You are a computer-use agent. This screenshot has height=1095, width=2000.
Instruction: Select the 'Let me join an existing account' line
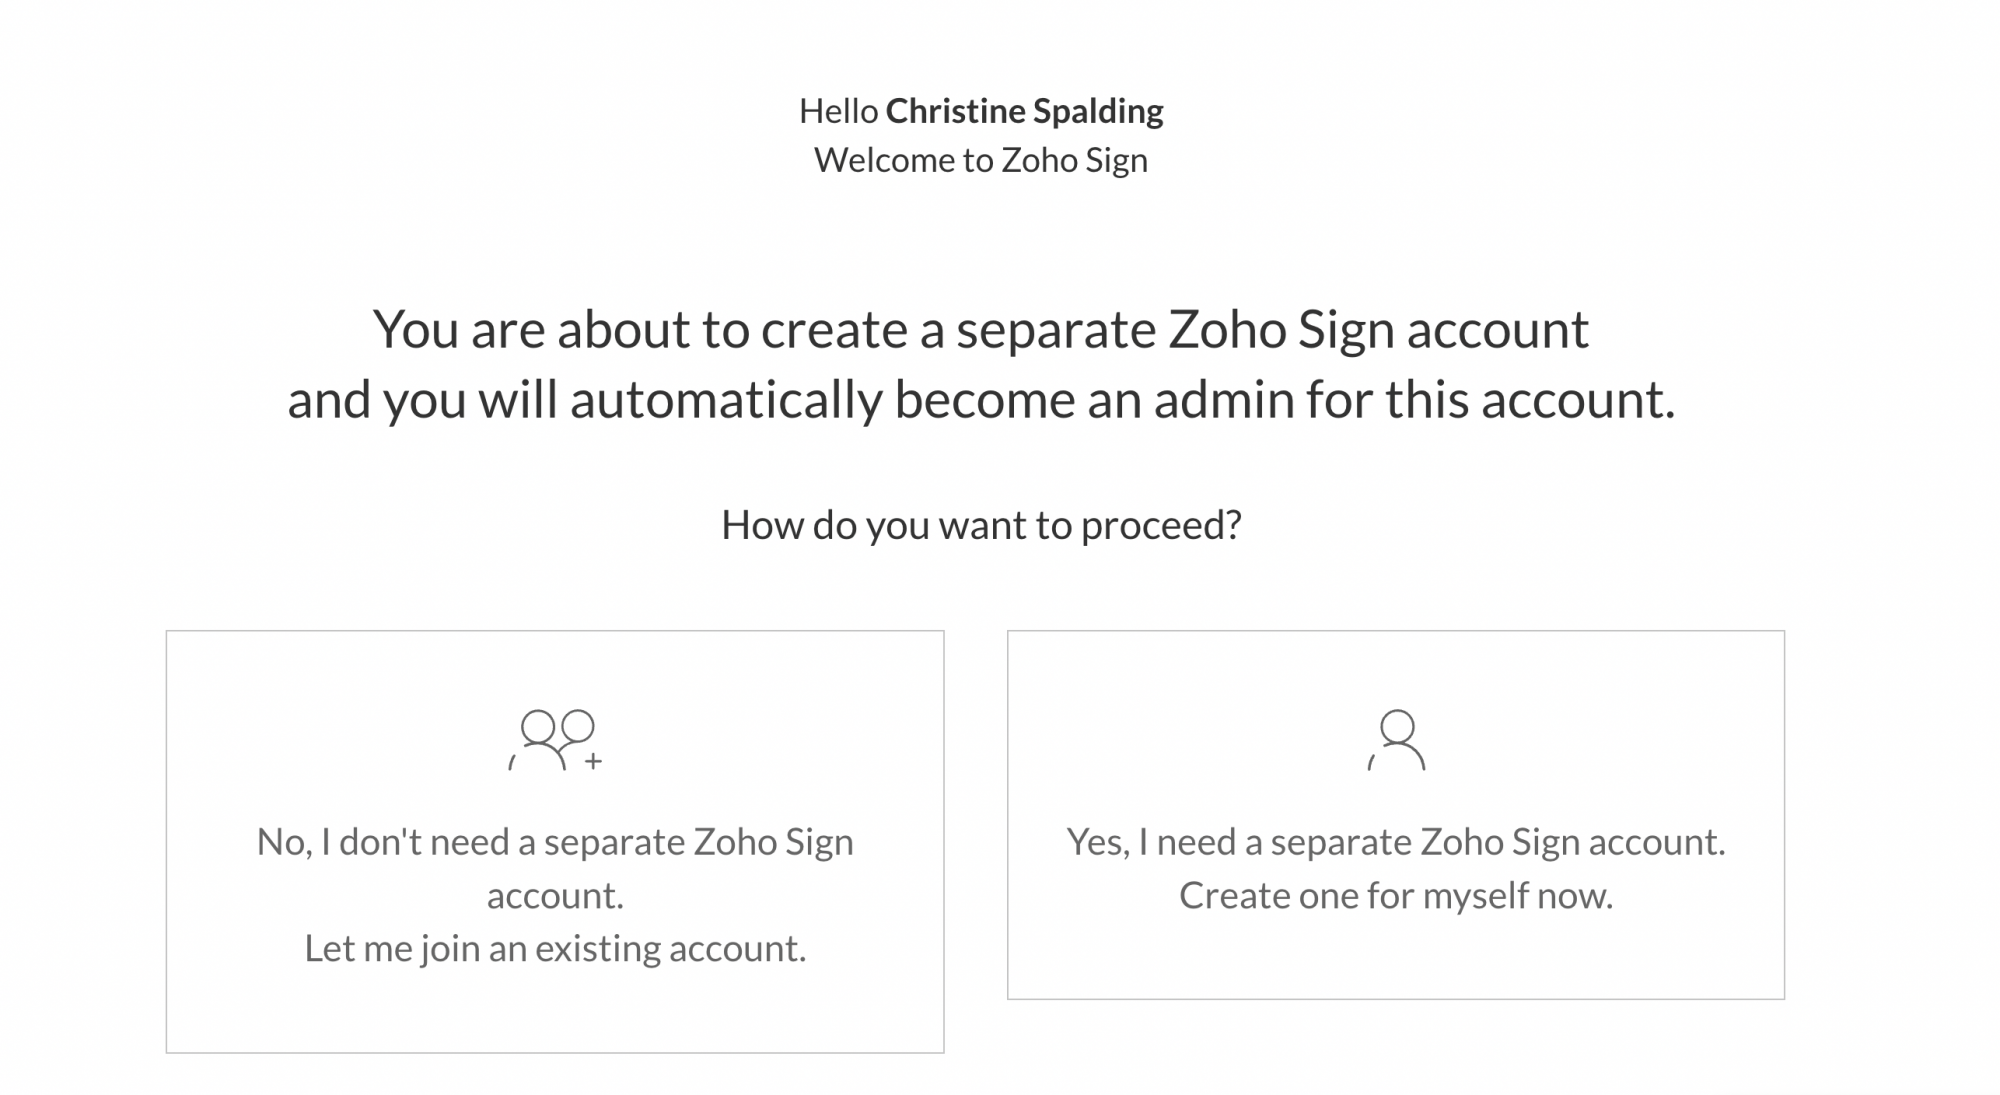coord(555,948)
